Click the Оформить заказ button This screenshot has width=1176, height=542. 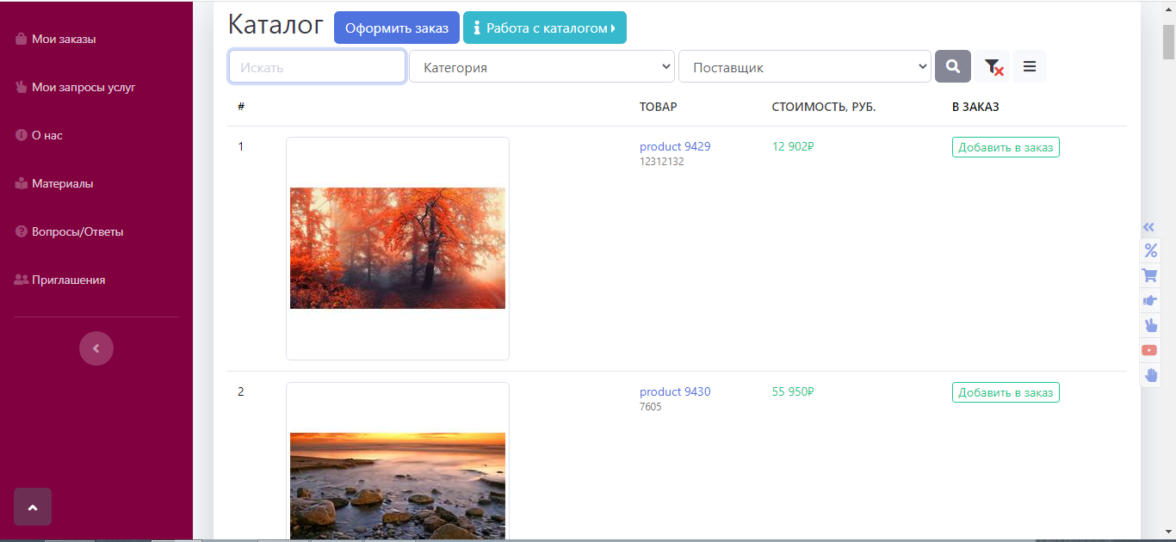[x=397, y=28]
